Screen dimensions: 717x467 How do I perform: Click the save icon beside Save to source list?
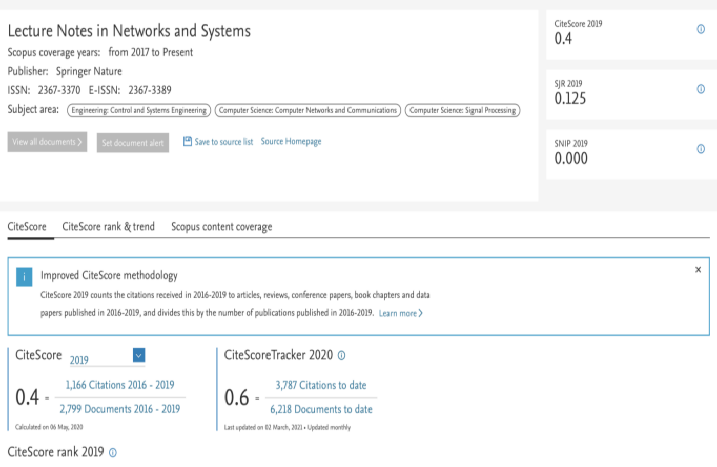click(x=187, y=141)
